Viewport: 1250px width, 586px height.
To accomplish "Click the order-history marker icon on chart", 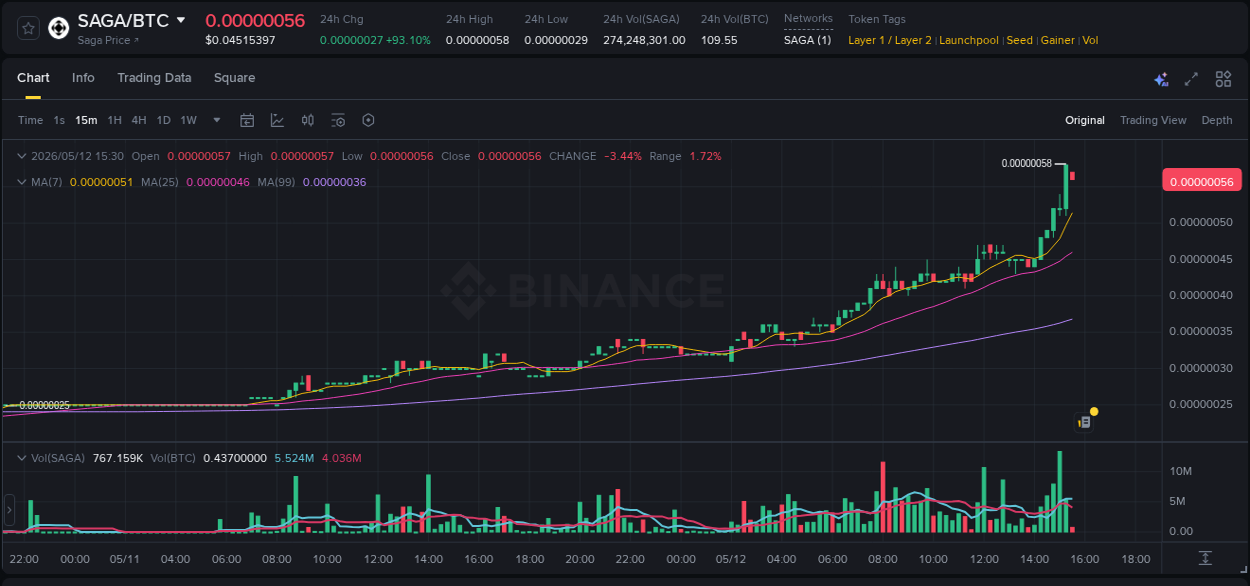I will [1084, 422].
